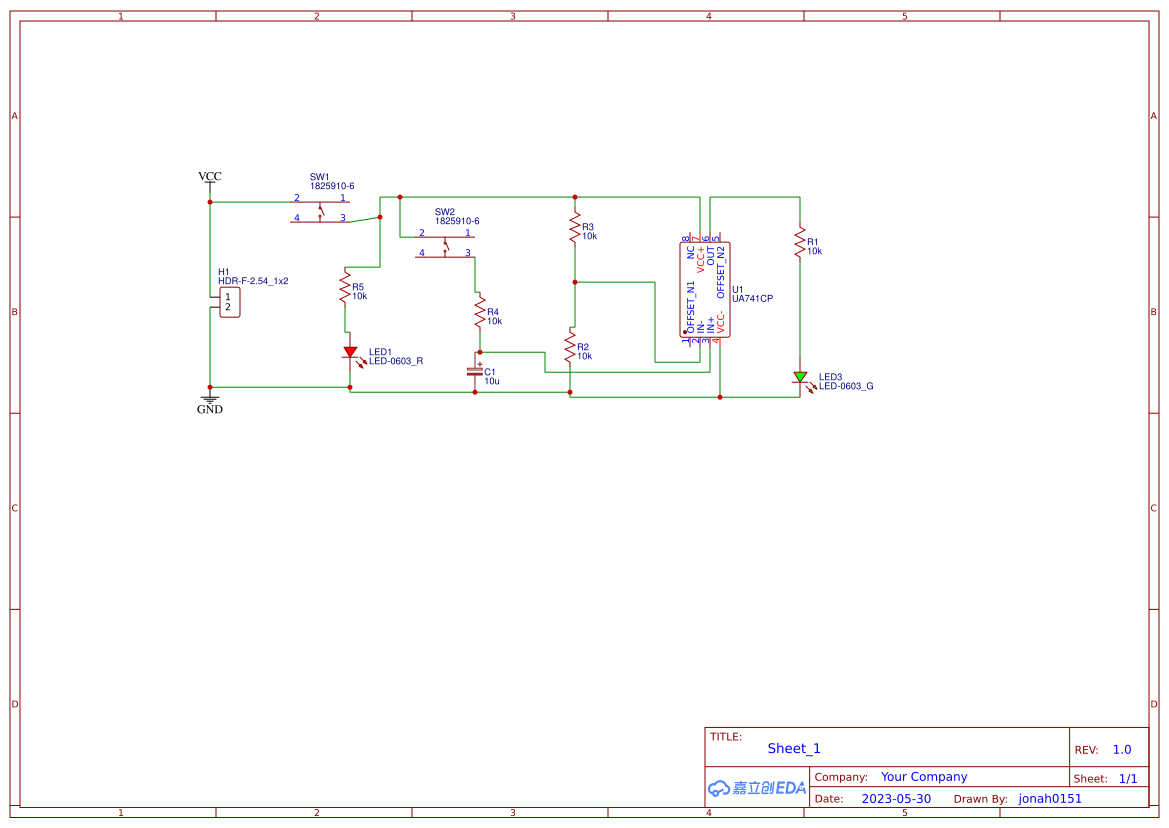Toggle switch SW1 in the schematic
The image size is (1169, 828).
click(x=318, y=208)
